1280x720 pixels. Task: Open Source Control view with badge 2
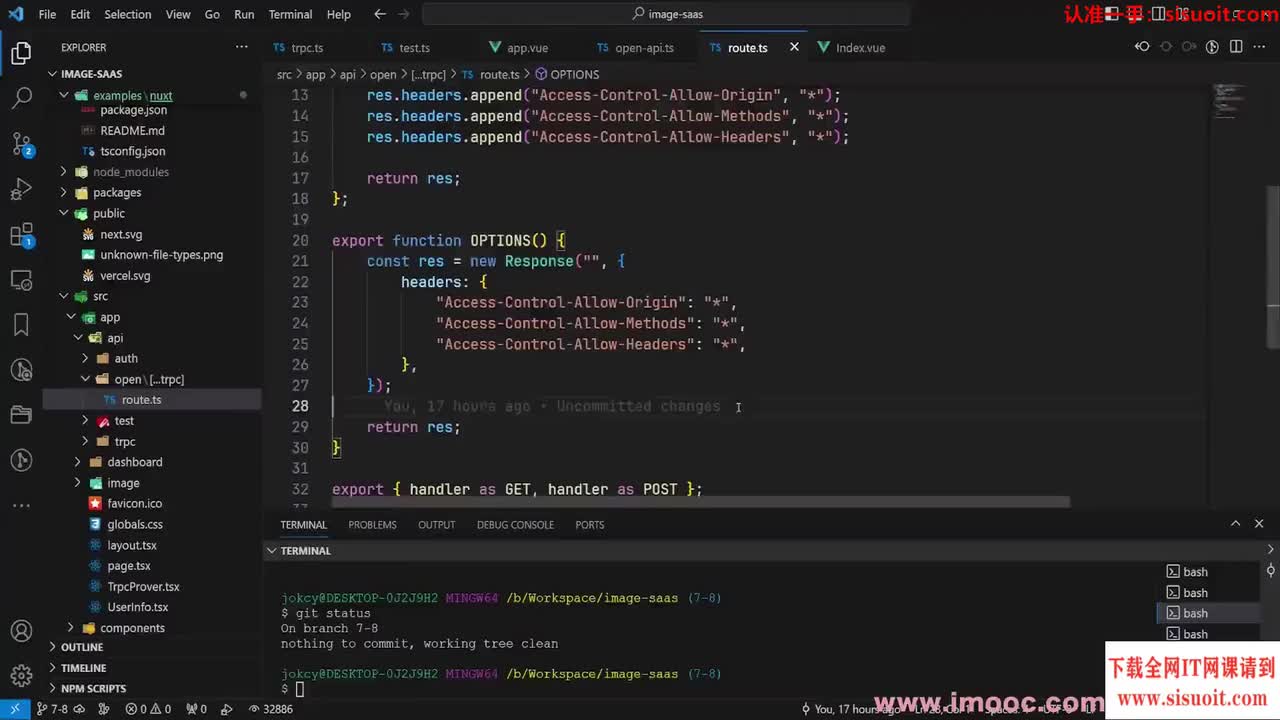(21, 144)
